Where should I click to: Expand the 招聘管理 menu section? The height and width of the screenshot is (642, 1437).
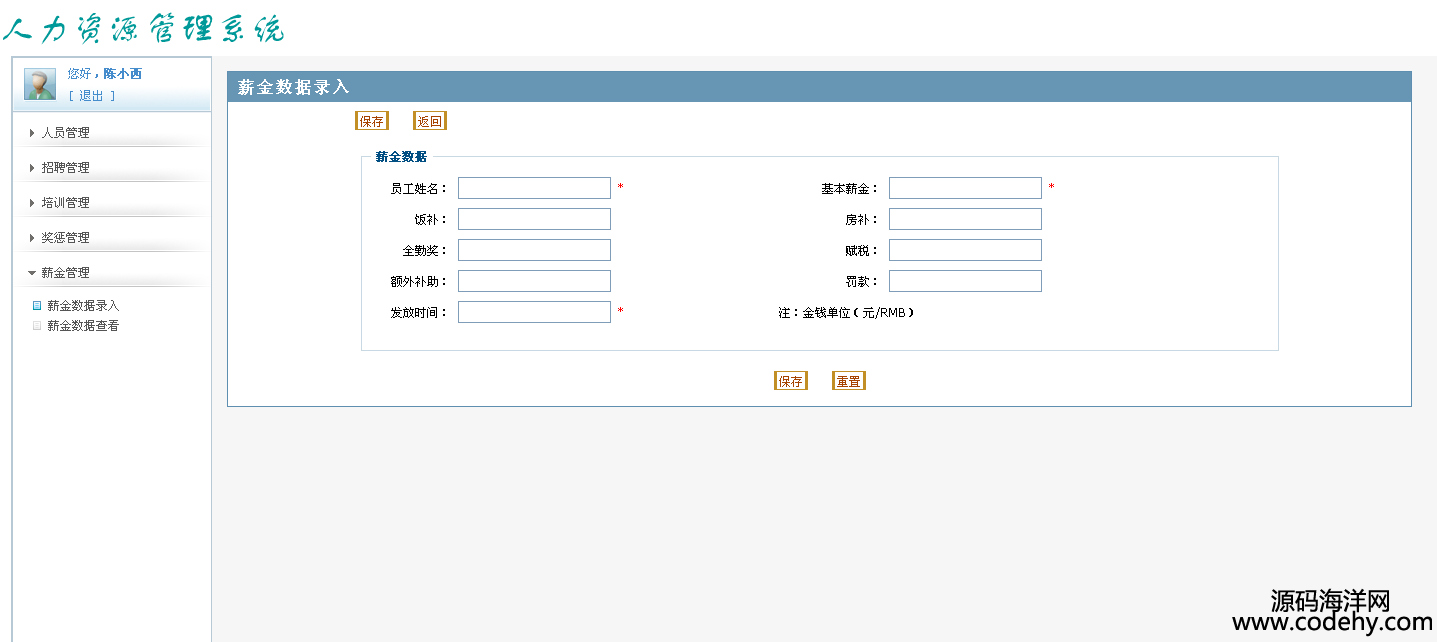point(65,168)
